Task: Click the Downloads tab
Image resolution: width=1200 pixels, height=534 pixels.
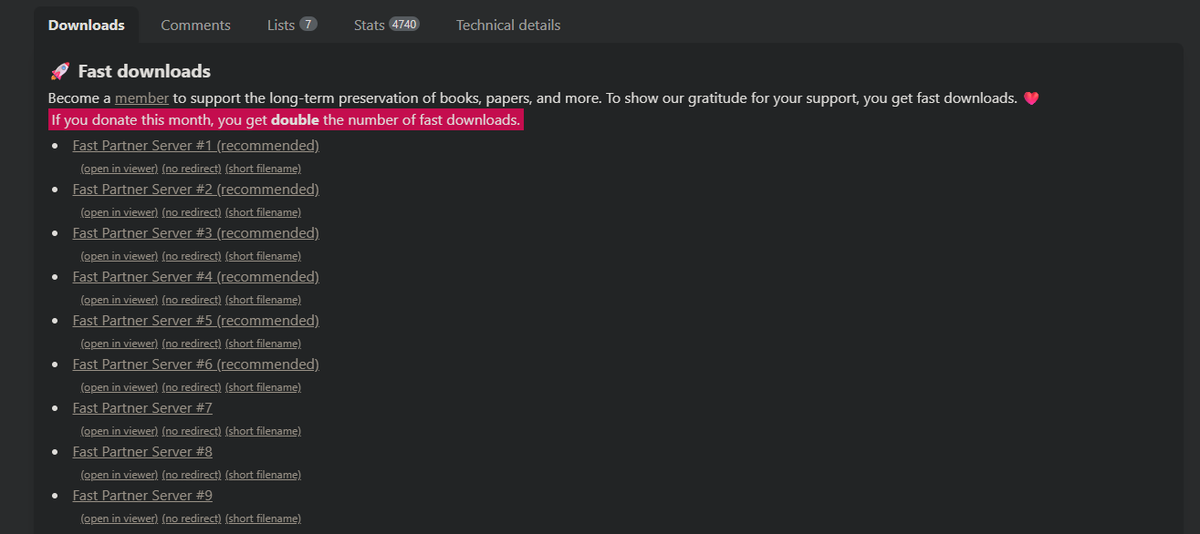Action: click(86, 25)
